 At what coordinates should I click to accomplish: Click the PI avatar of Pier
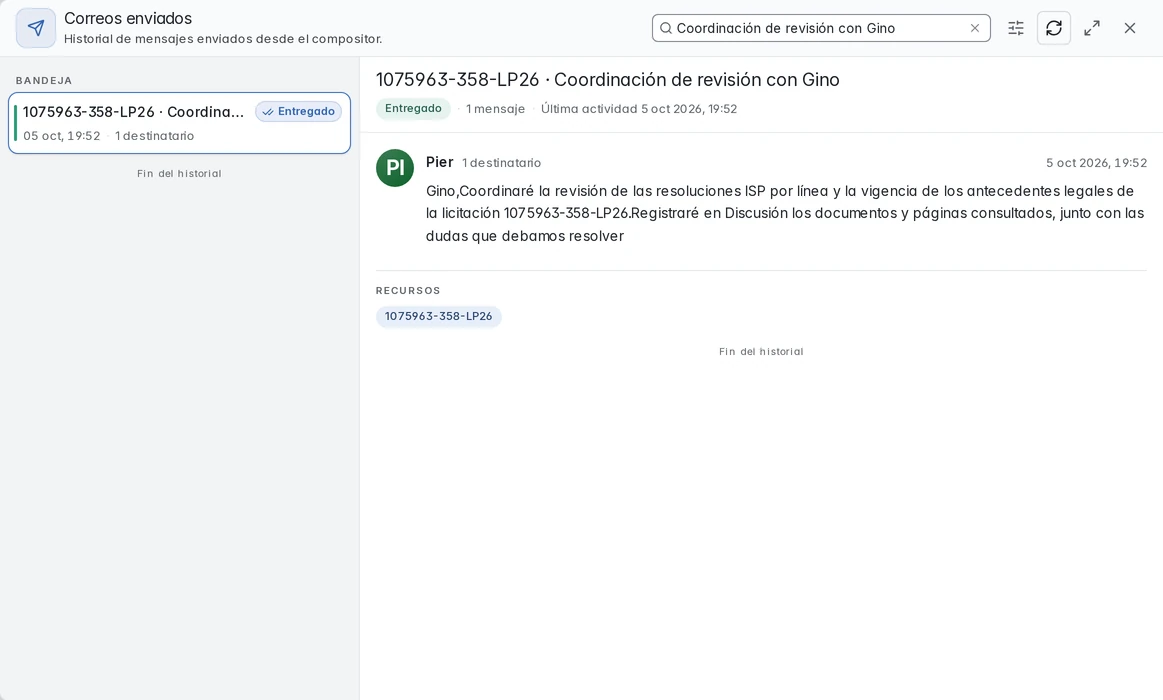pos(395,168)
